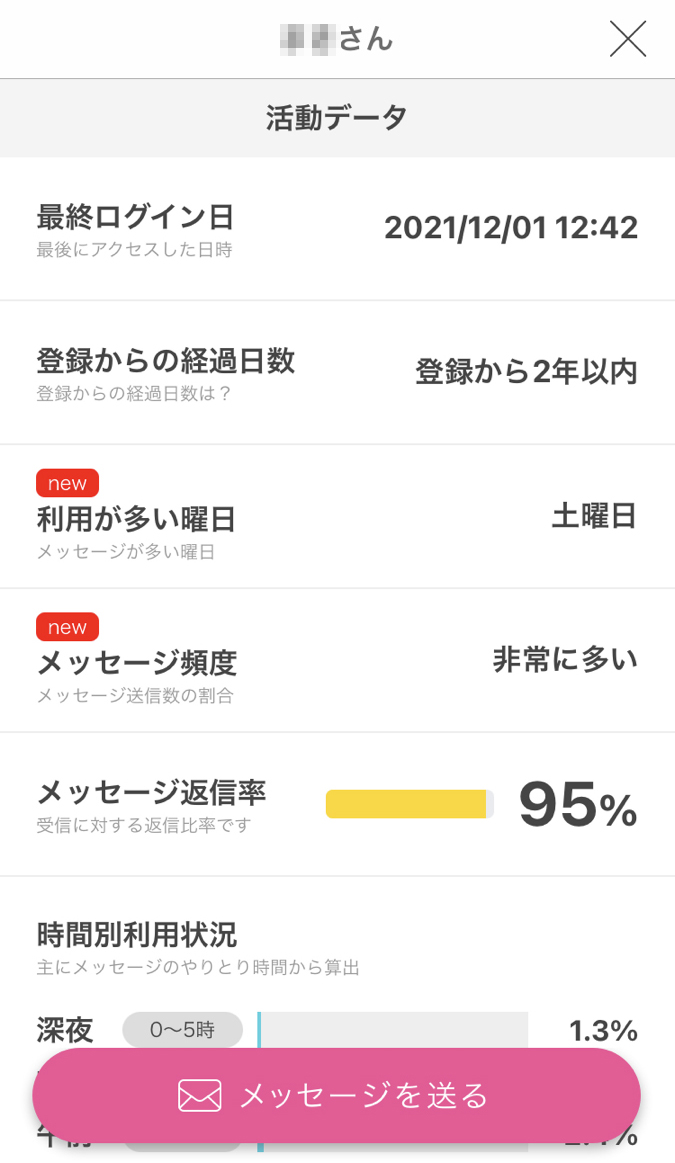This screenshot has width=675, height=1163.
Task: Click the 1.3% late-night usage value
Action: [x=602, y=1030]
